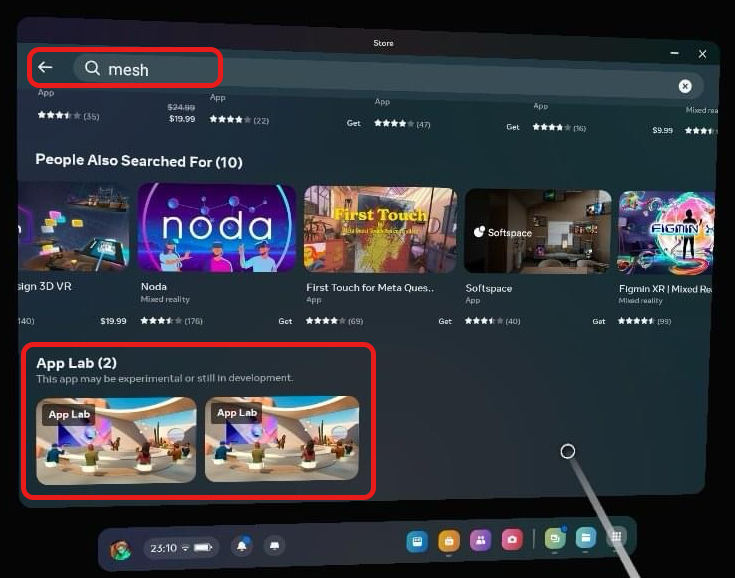Click the magnifying glass search icon
The width and height of the screenshot is (735, 578).
92,68
